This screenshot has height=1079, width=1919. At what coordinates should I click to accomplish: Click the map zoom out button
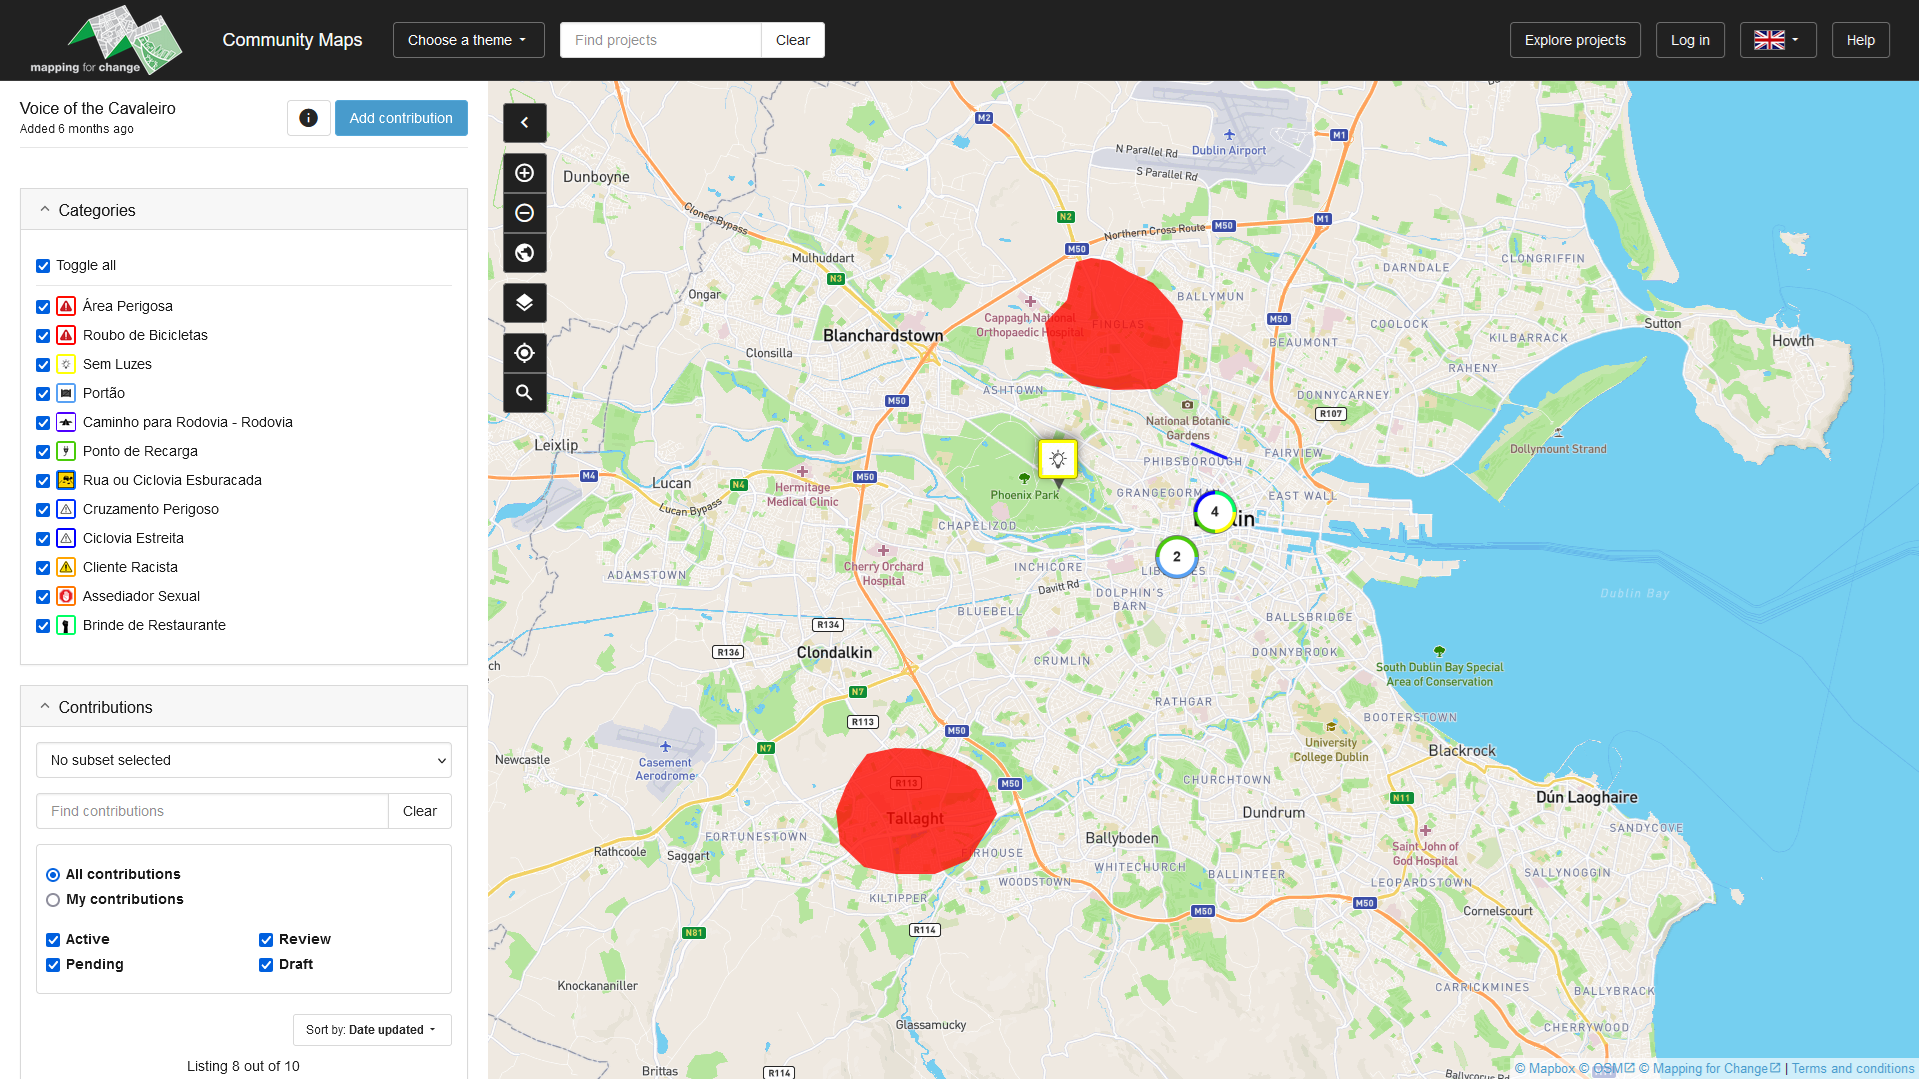pyautogui.click(x=524, y=213)
